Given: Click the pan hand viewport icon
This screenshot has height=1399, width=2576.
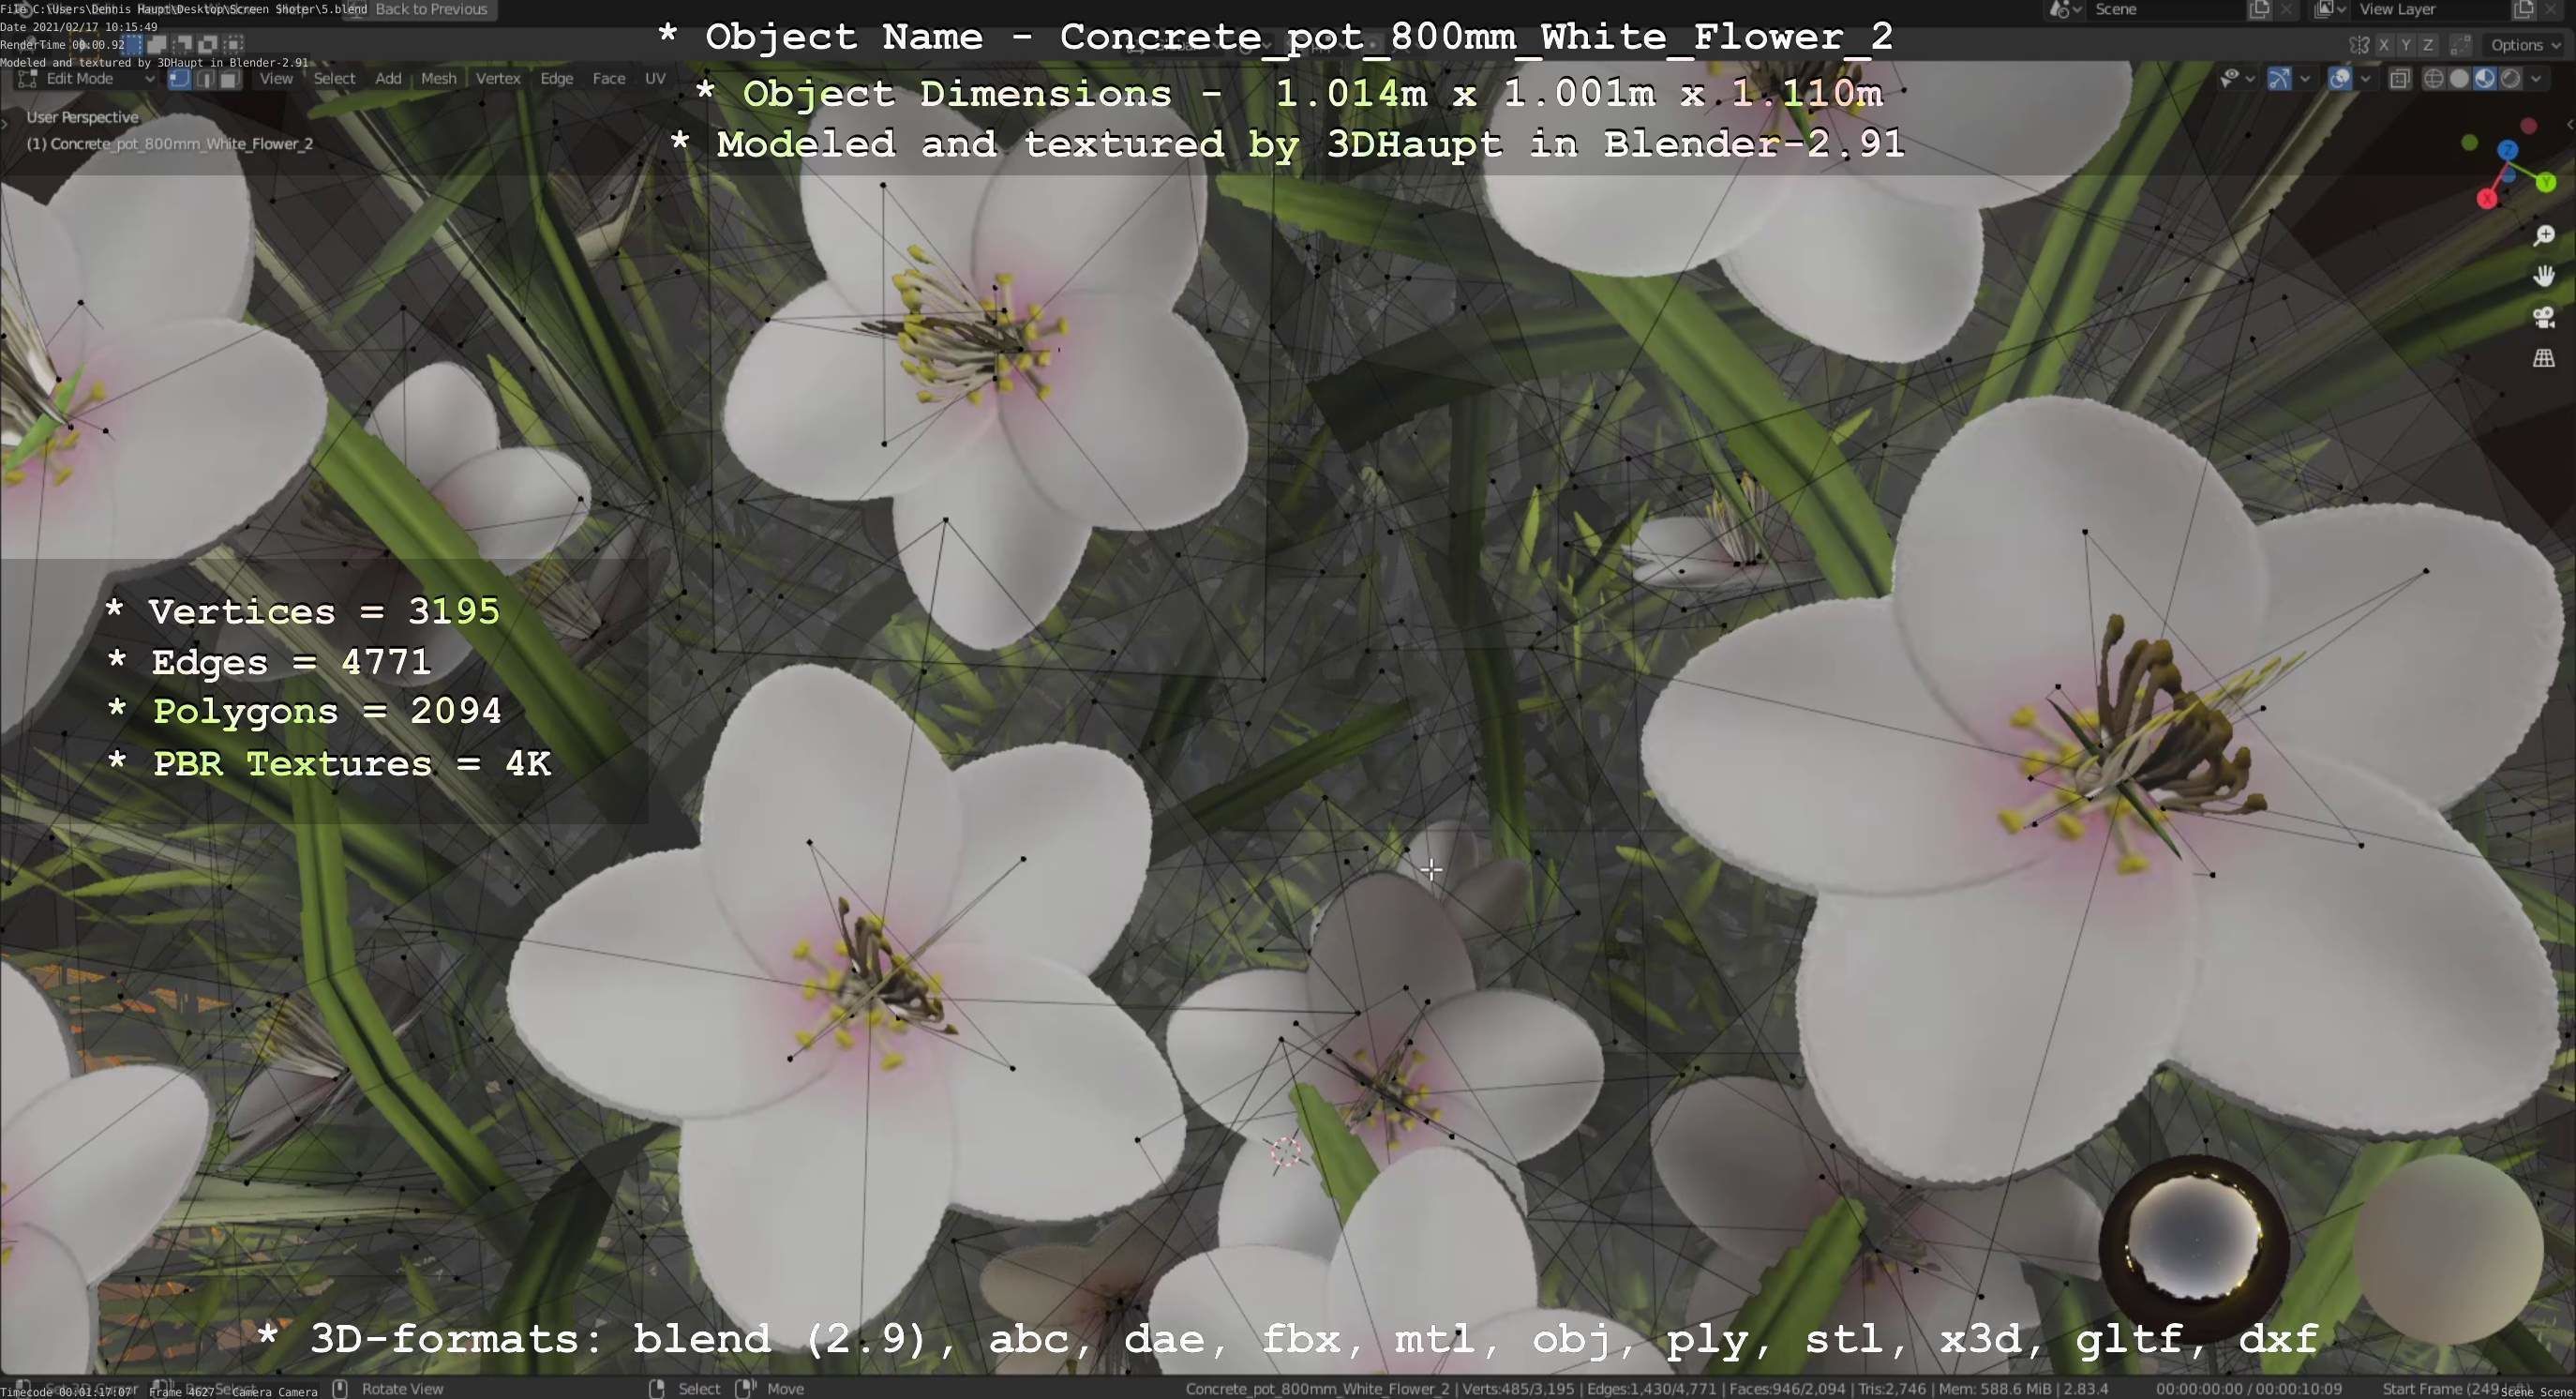Looking at the screenshot, I should [2544, 276].
